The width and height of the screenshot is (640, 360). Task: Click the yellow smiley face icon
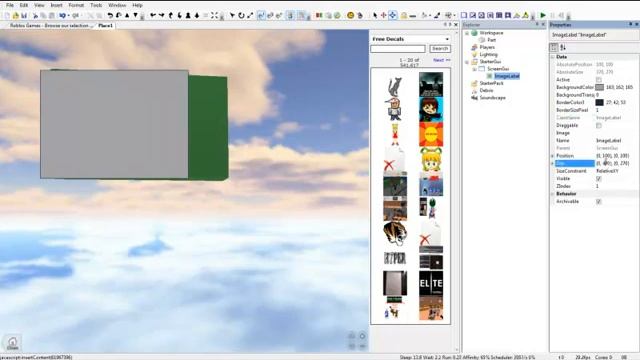351,16
